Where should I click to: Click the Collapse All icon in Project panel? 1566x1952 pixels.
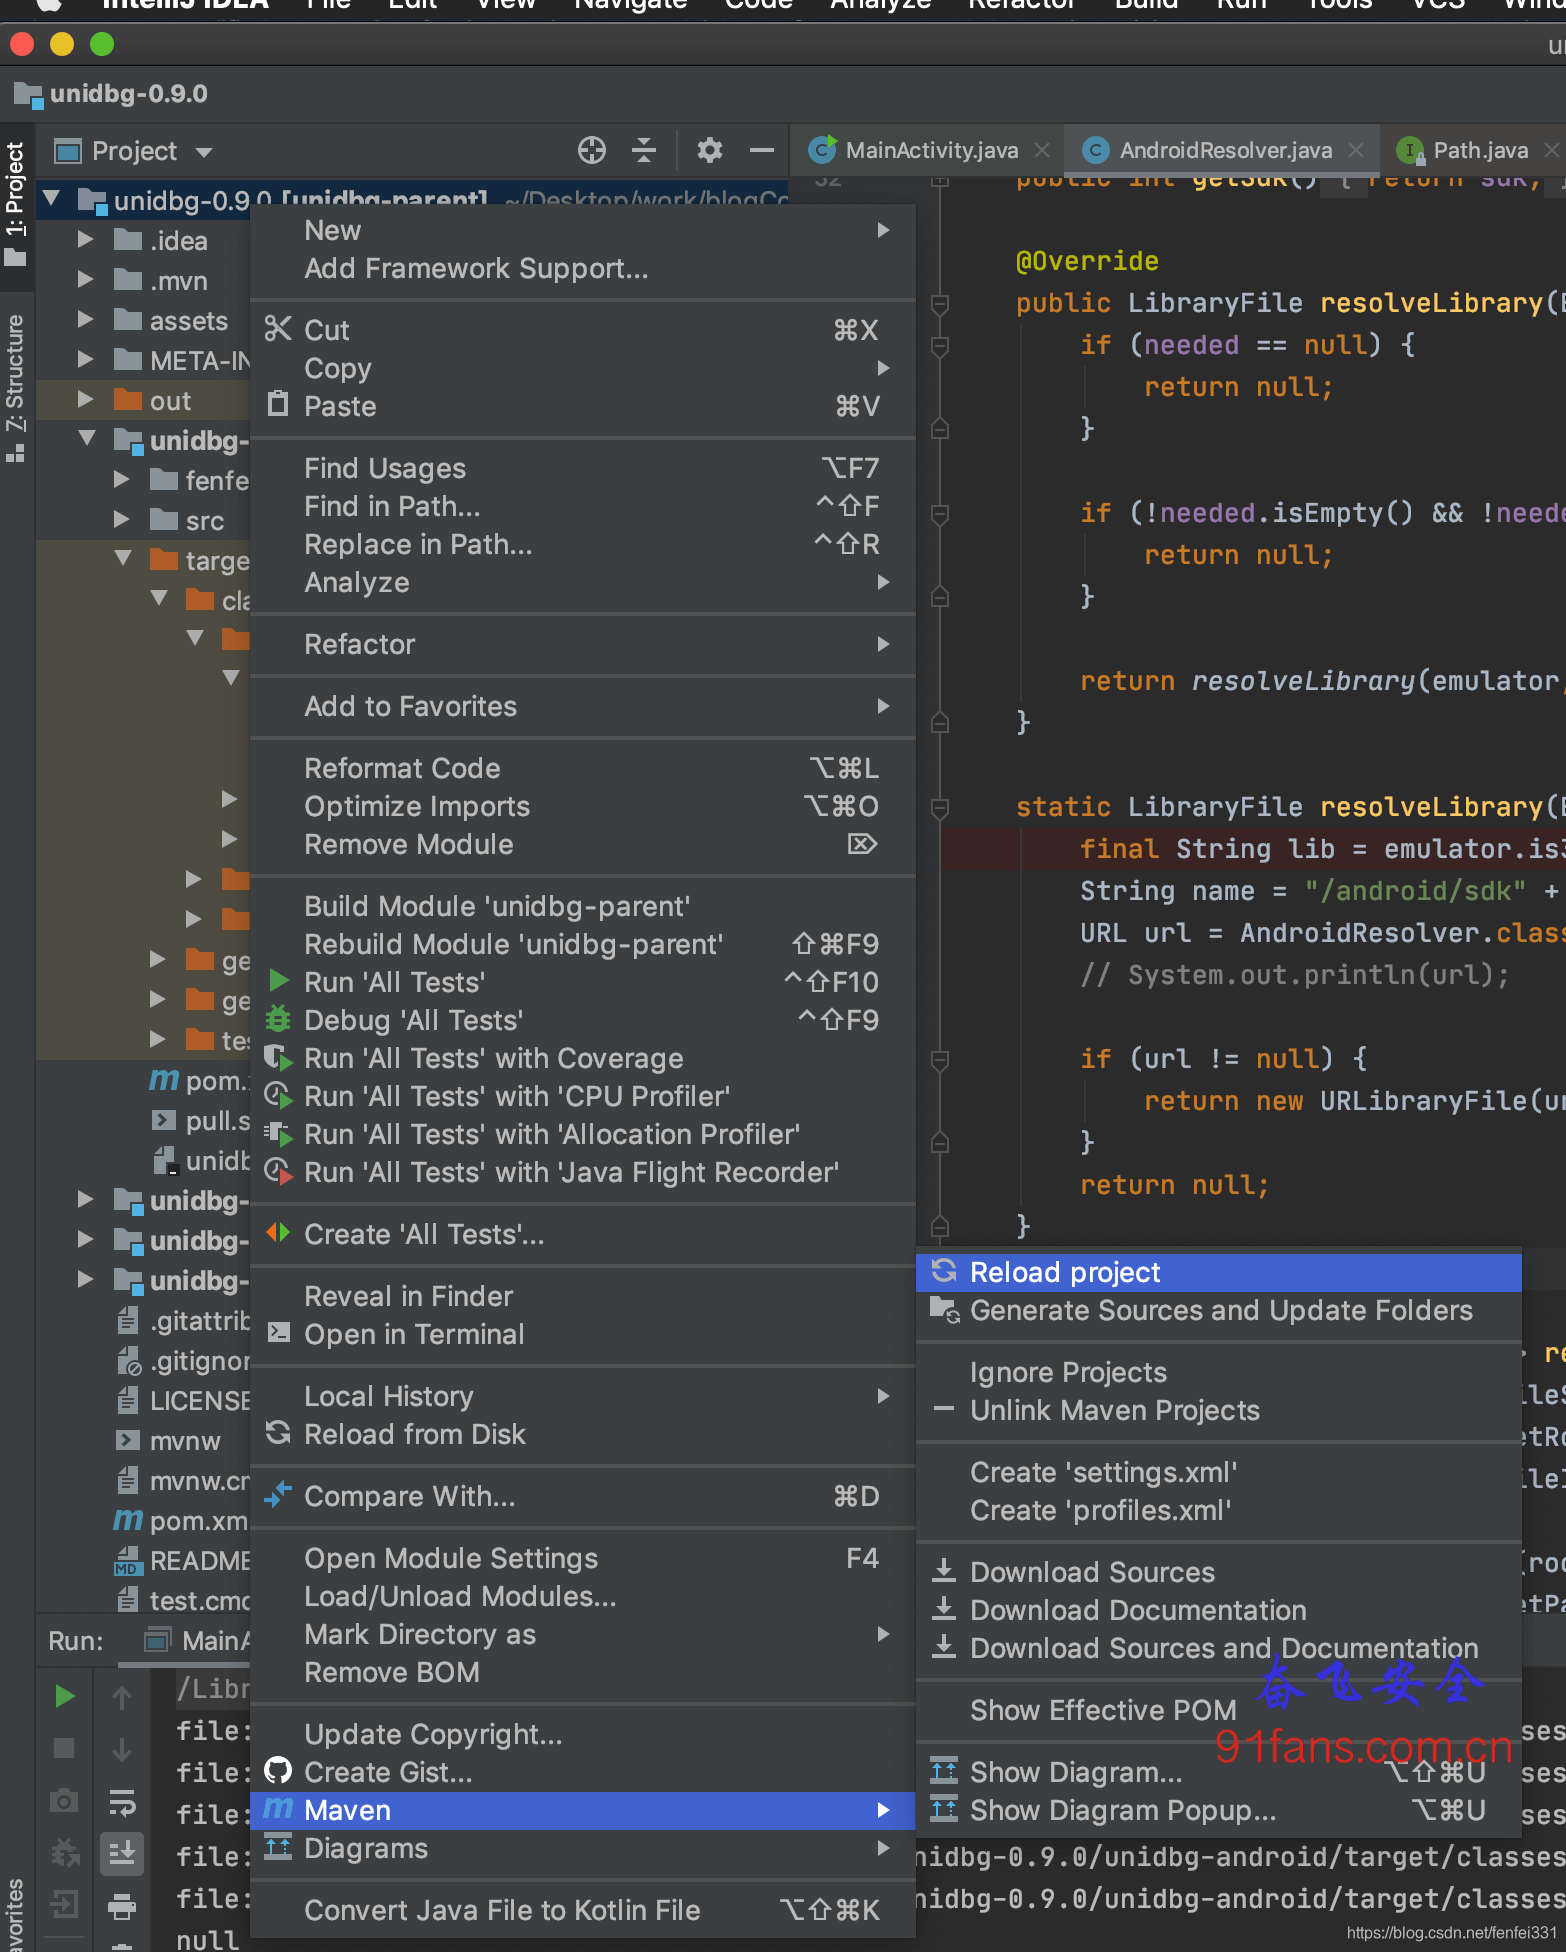tap(644, 151)
